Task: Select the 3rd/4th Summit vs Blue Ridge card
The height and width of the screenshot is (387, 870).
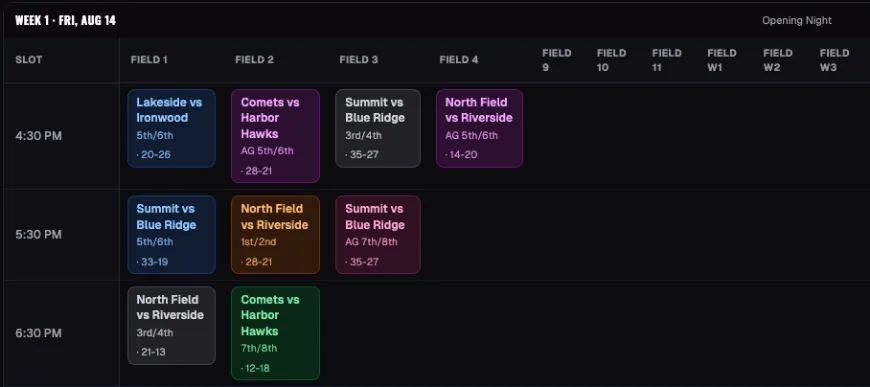Action: (x=378, y=128)
